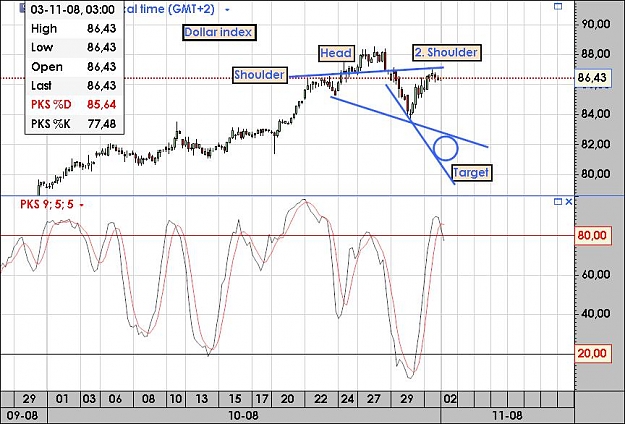
Task: Select the Dollar index label
Action: [218, 32]
